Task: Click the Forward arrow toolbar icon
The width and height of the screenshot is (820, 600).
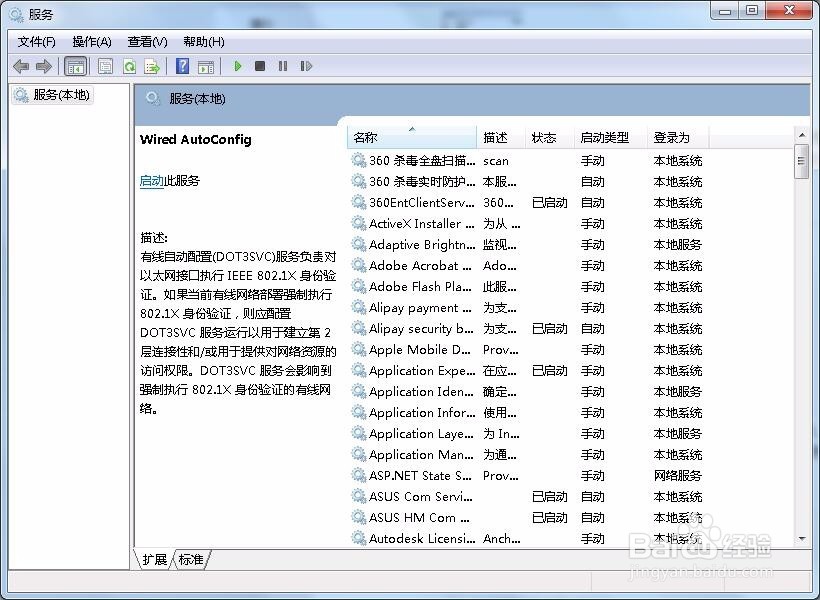Action: pyautogui.click(x=44, y=66)
